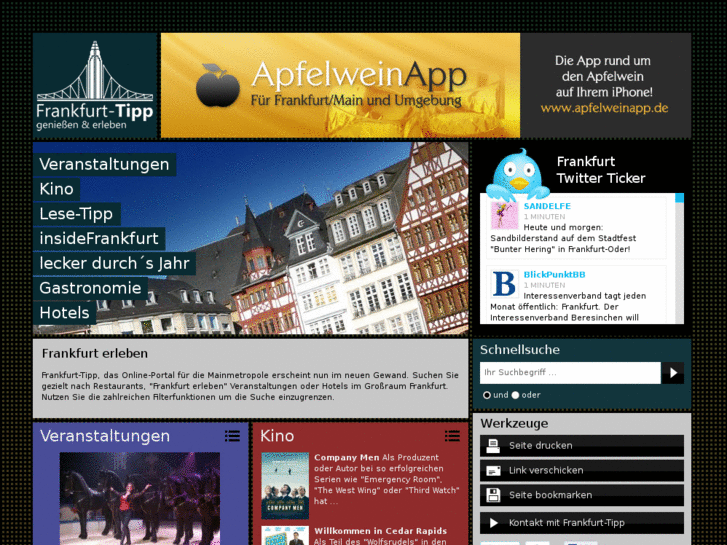
Task: Click the "Schnellsuche" heading
Action: pyautogui.click(x=520, y=350)
